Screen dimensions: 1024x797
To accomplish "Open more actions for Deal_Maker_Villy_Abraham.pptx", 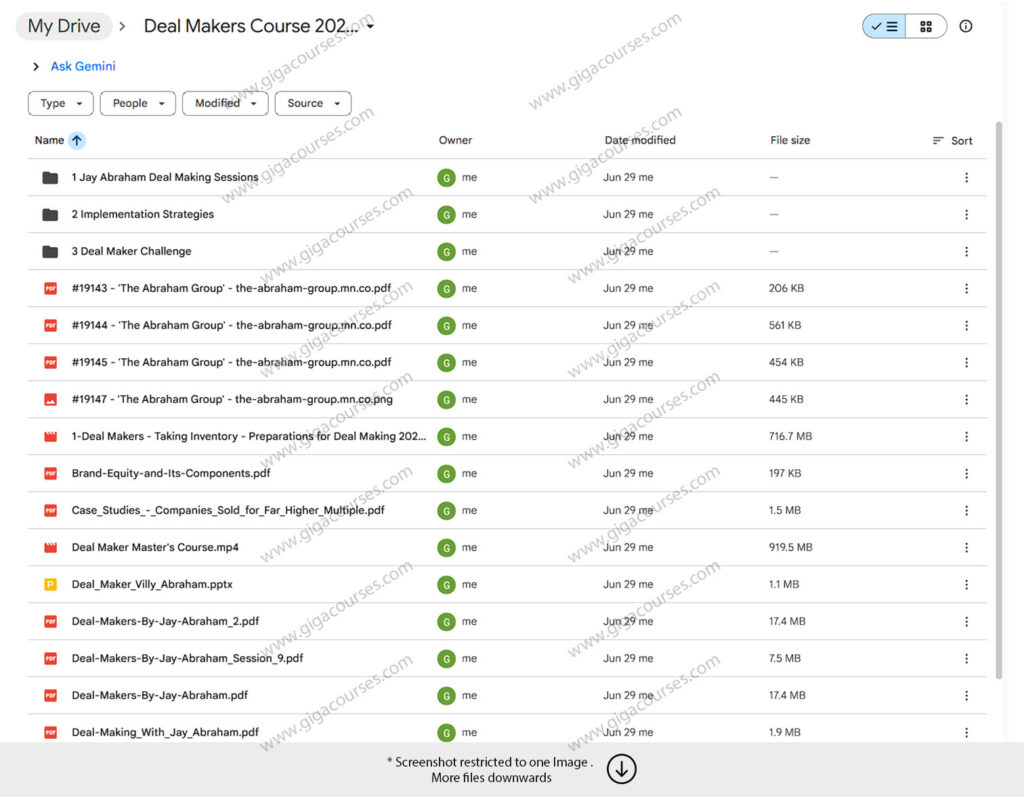I will (967, 585).
